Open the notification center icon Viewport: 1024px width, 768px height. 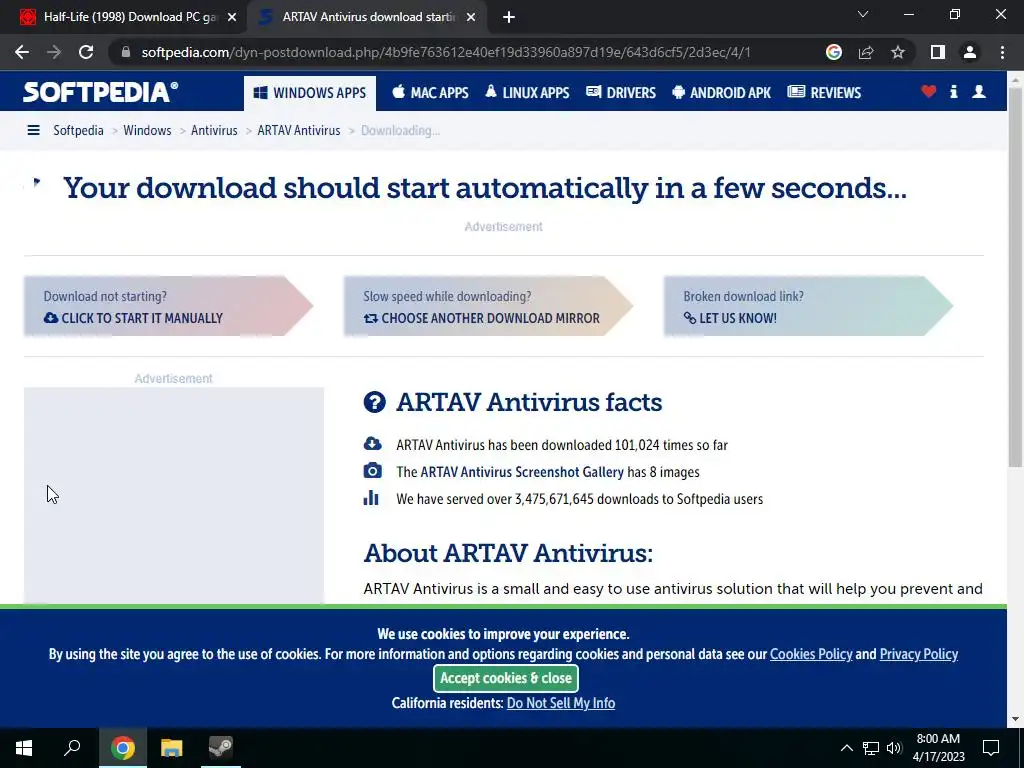[991, 748]
